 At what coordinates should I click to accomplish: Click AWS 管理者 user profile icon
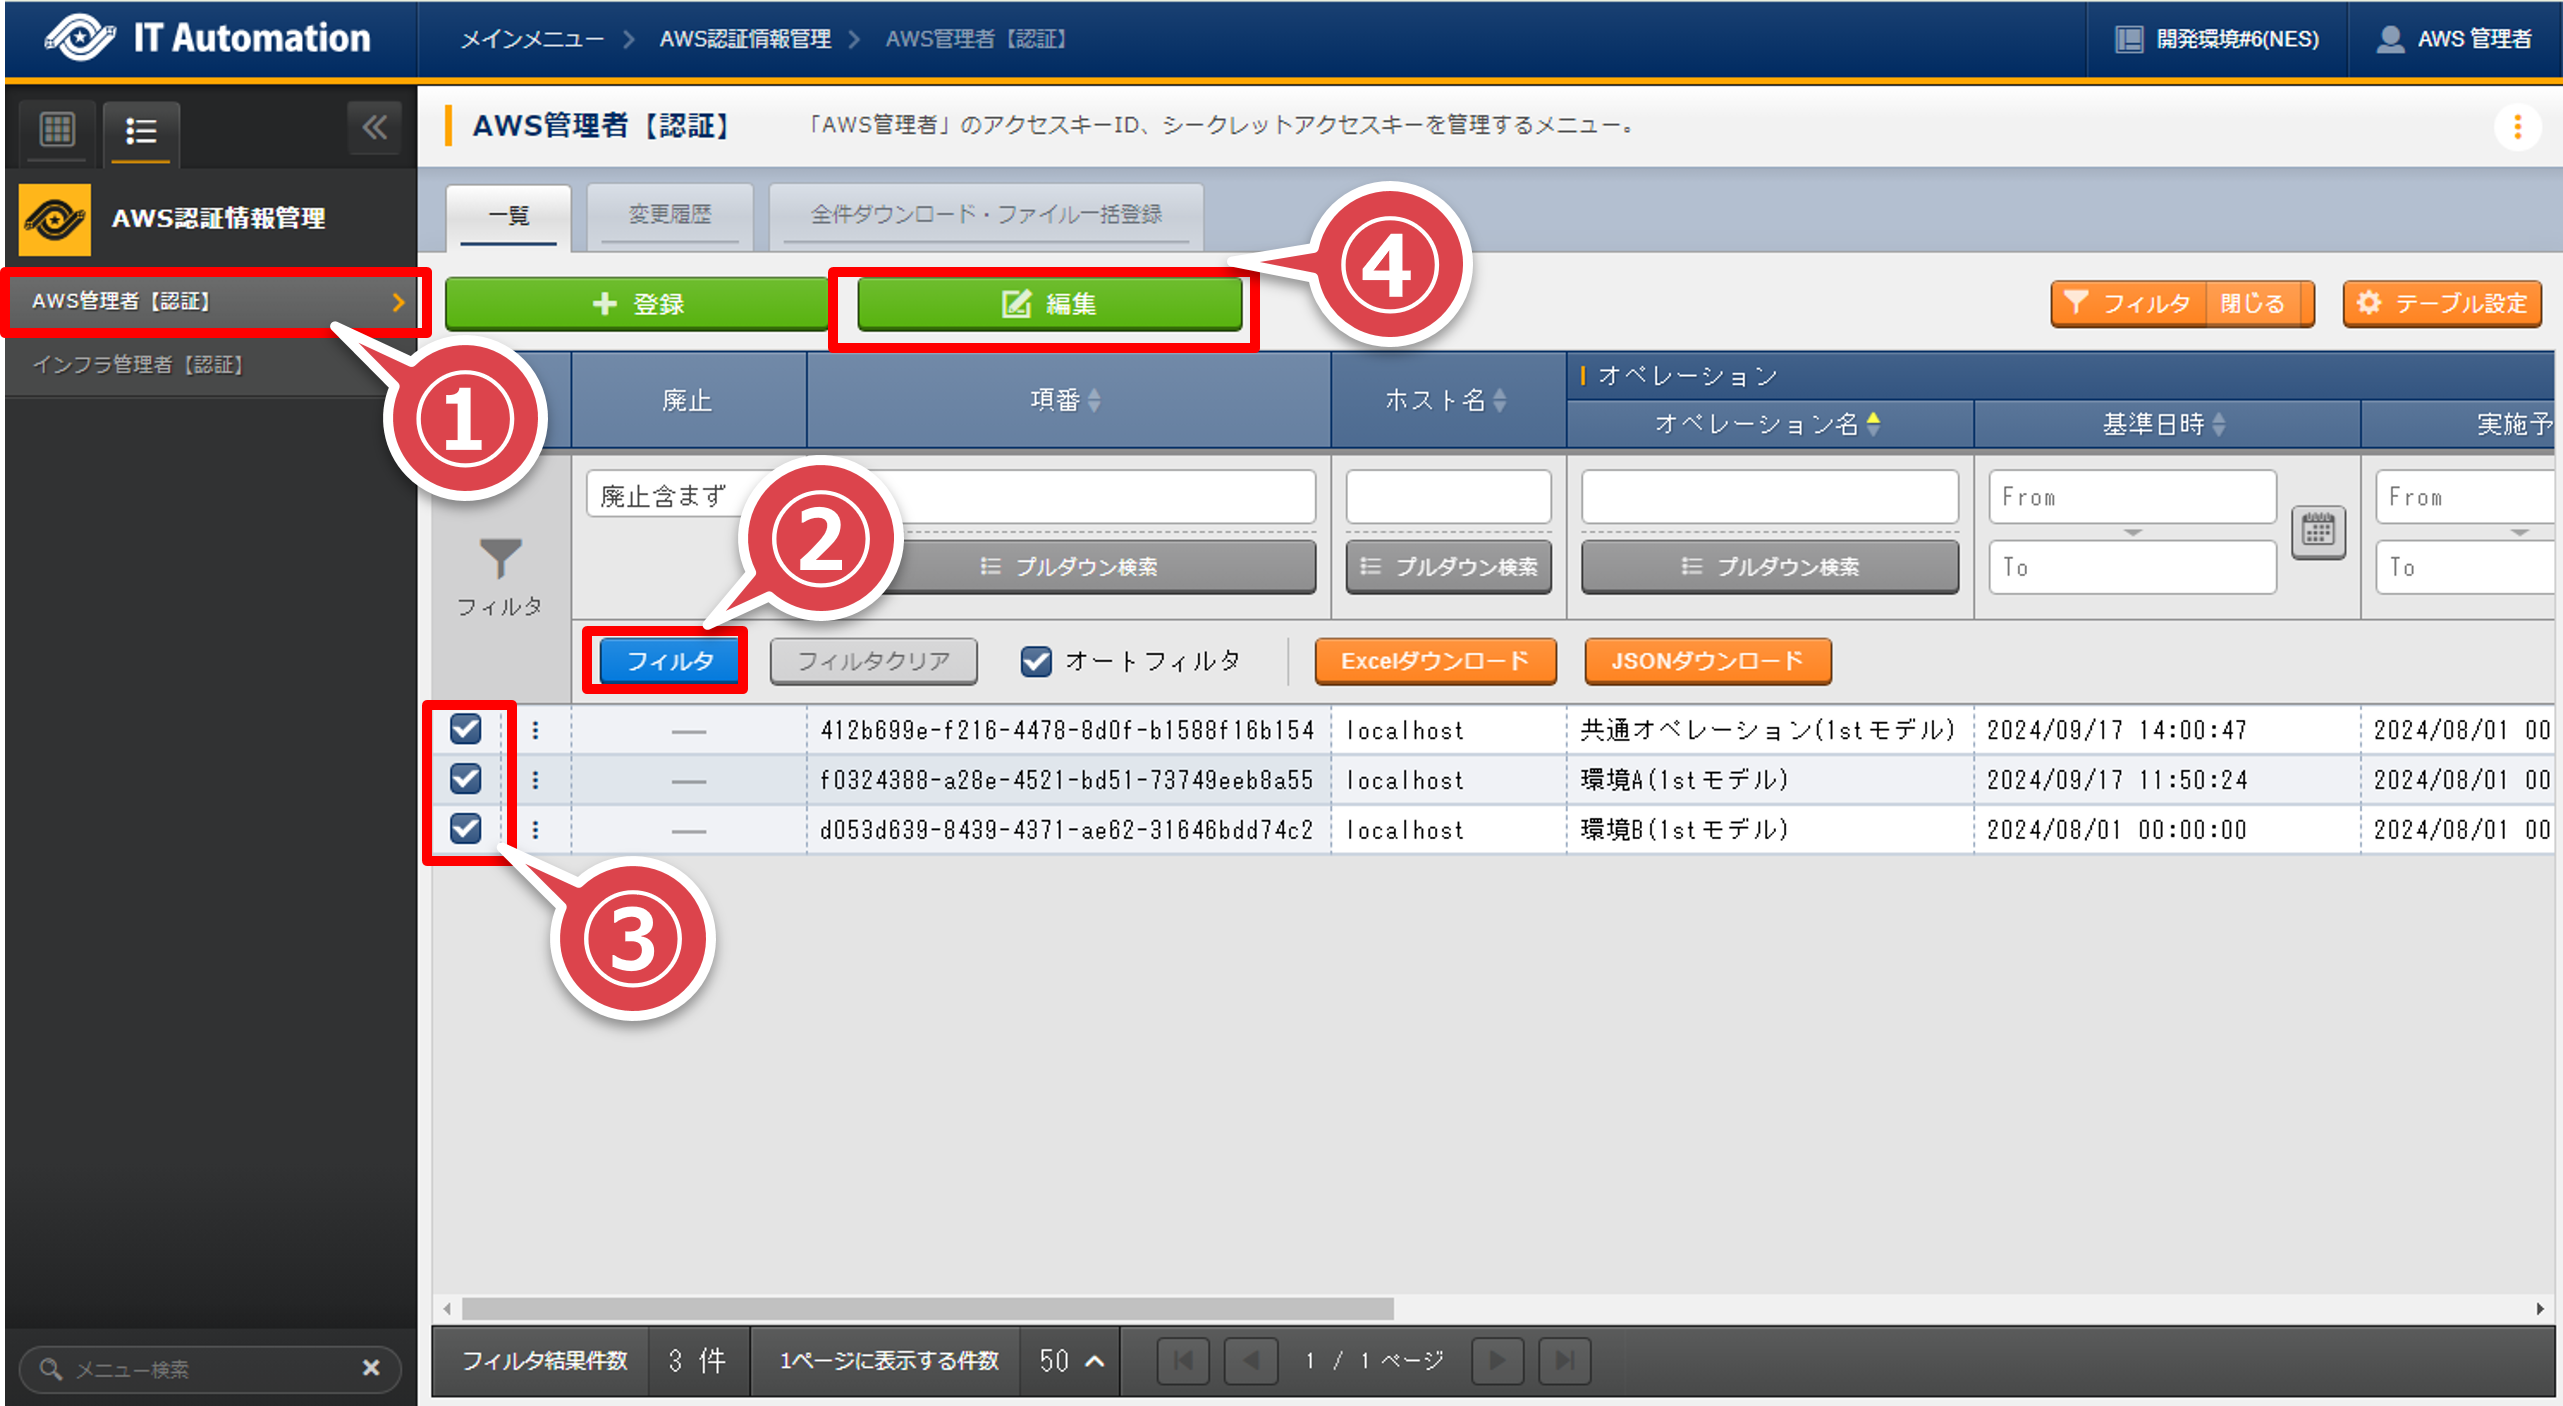tap(2390, 39)
